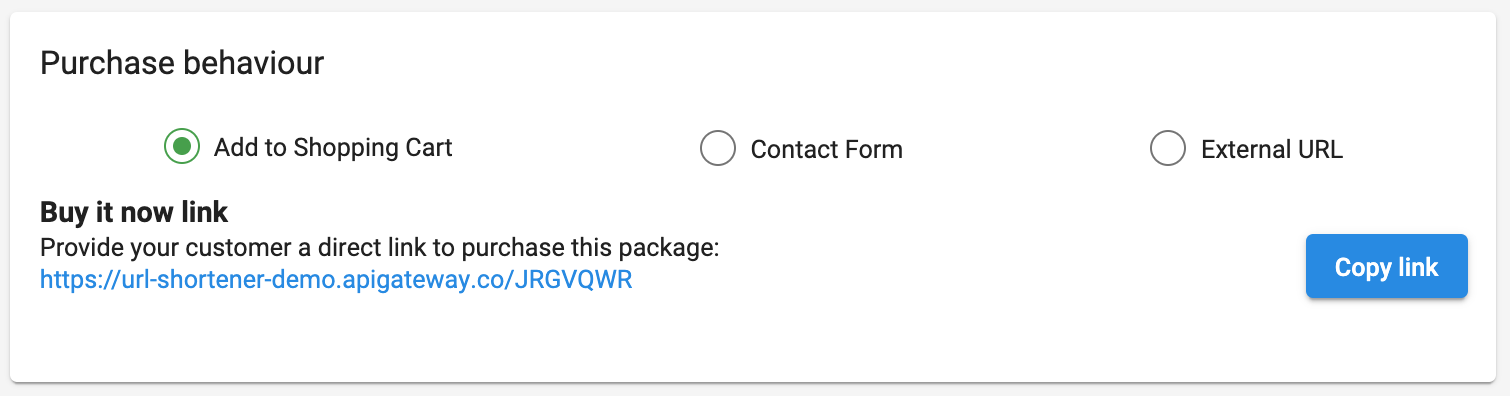Switch purchase behaviour to Contact Form
Viewport: 1510px width, 396px height.
point(718,149)
